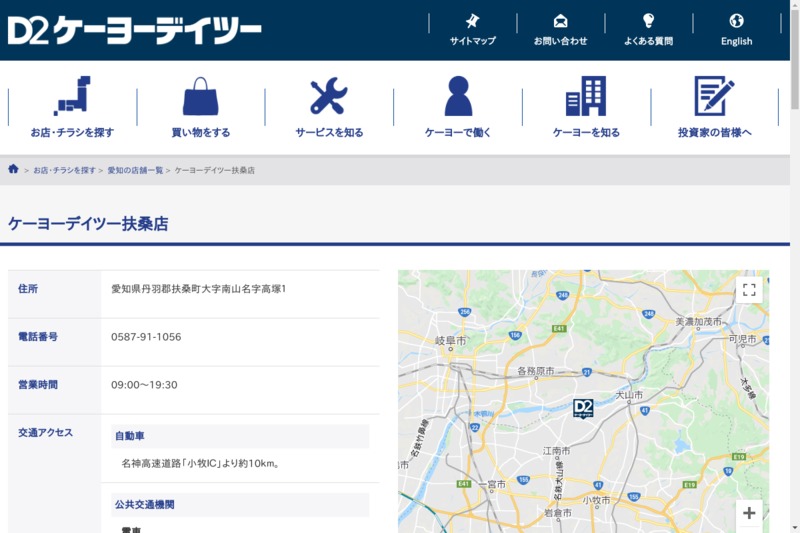Click the wrench and screwdriver service icon

click(x=329, y=95)
